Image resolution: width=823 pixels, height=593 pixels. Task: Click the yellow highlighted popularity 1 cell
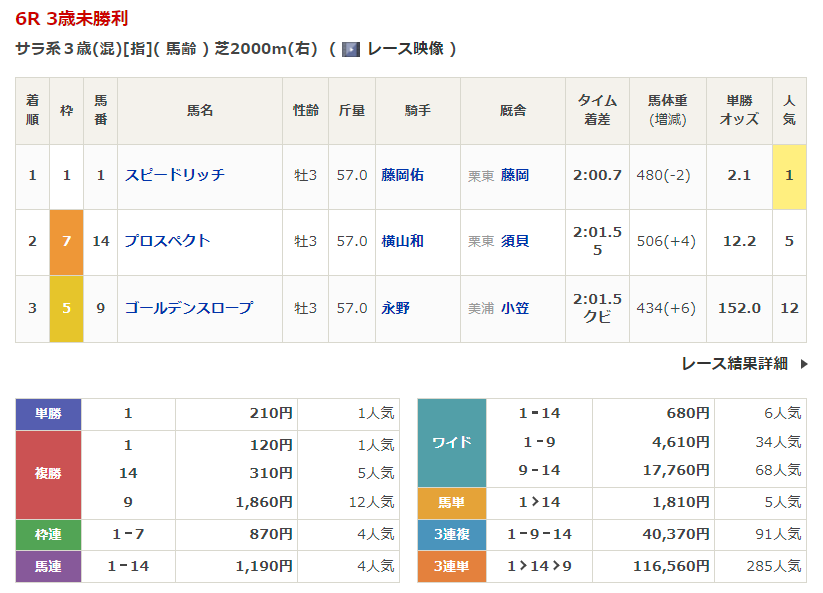click(789, 175)
